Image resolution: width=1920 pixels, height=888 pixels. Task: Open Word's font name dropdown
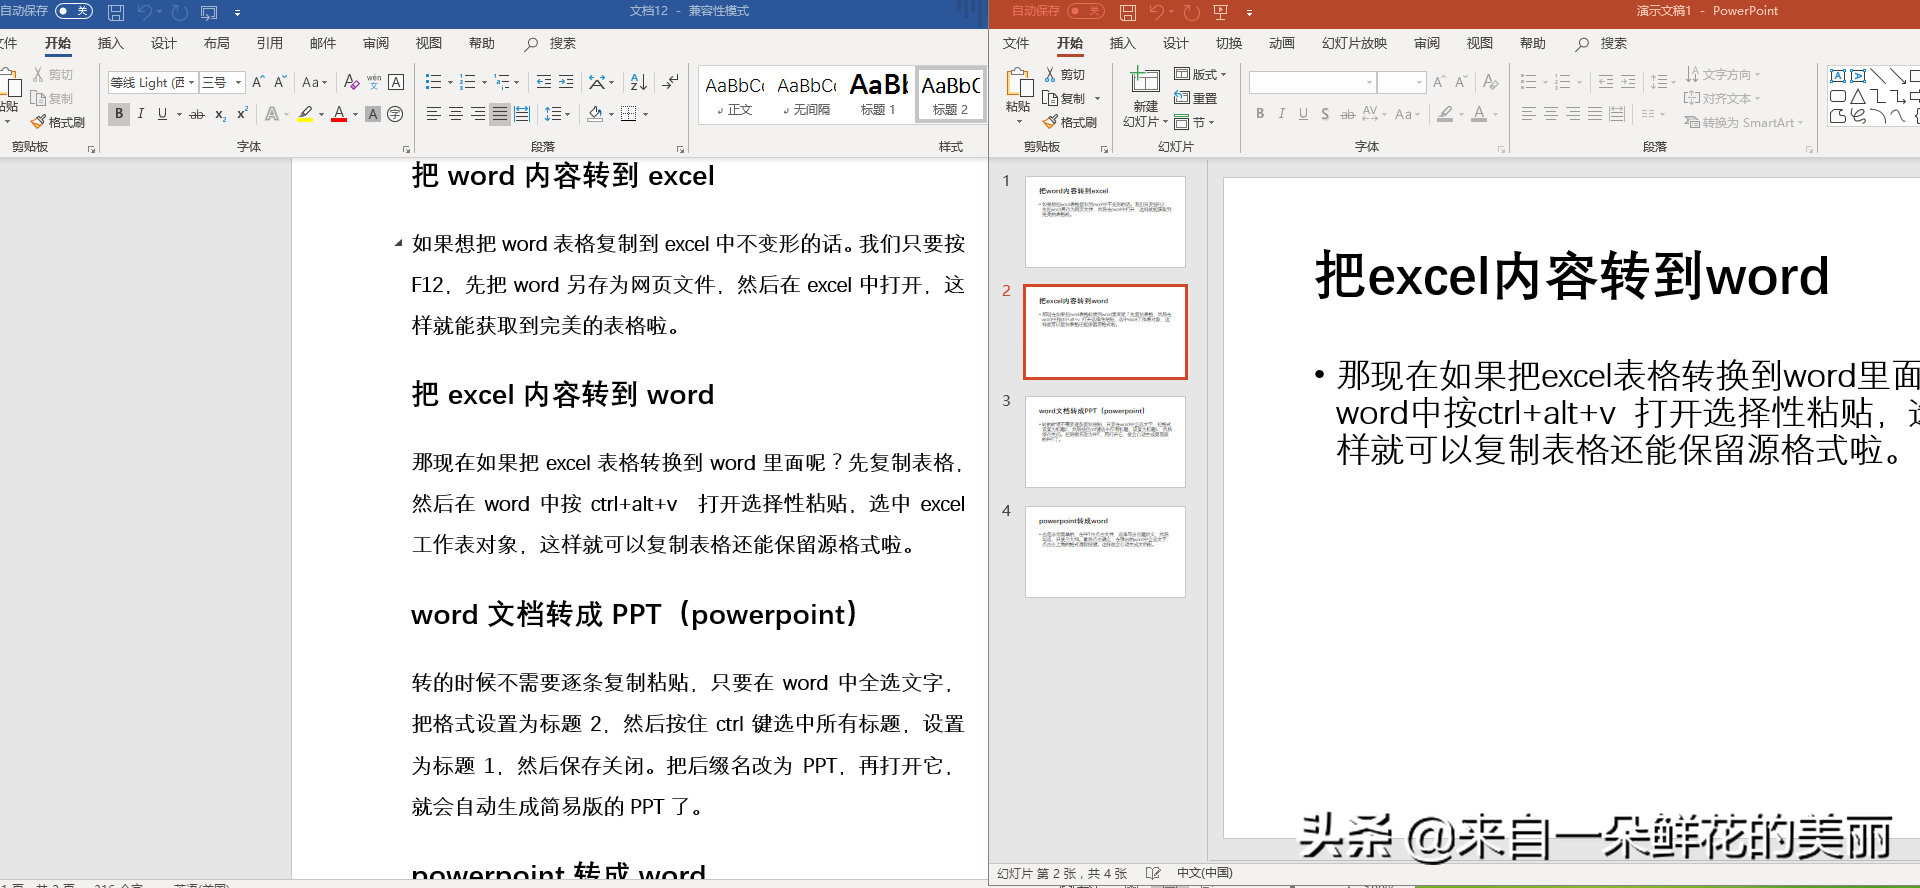(x=191, y=82)
